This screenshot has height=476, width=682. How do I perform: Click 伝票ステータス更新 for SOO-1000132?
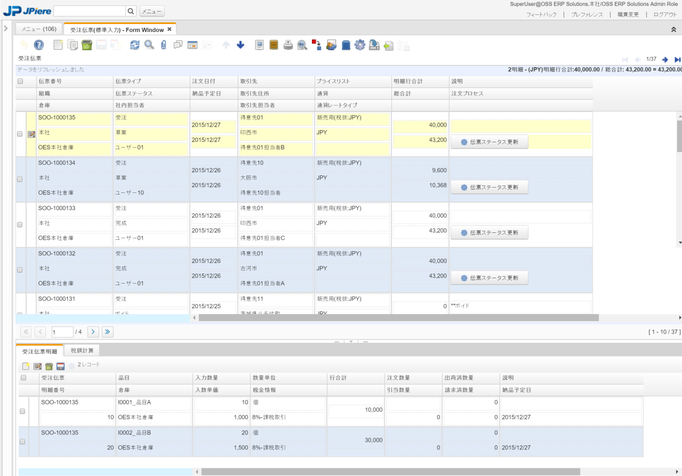coord(490,278)
